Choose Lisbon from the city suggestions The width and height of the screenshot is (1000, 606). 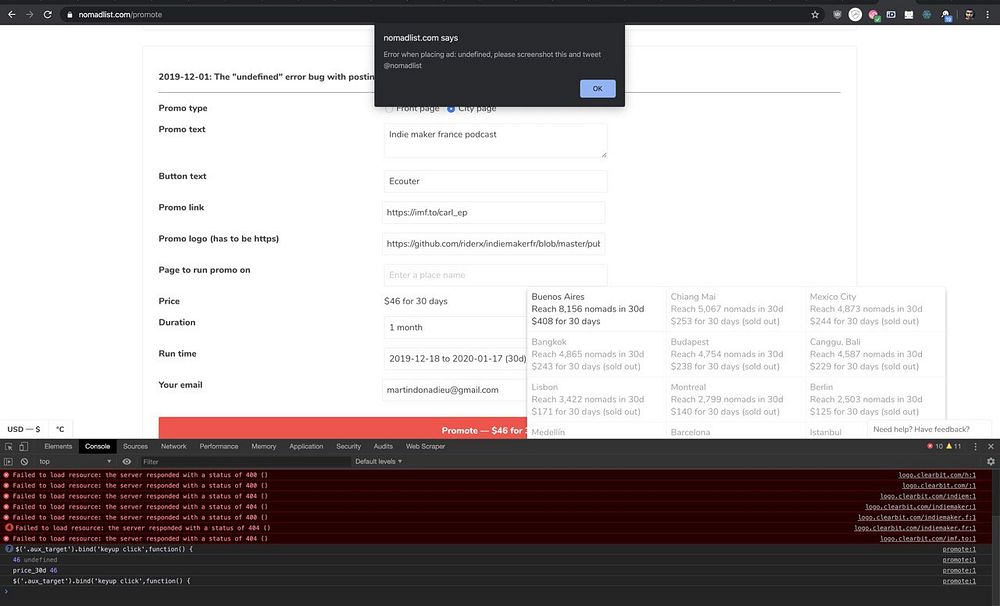[596, 399]
